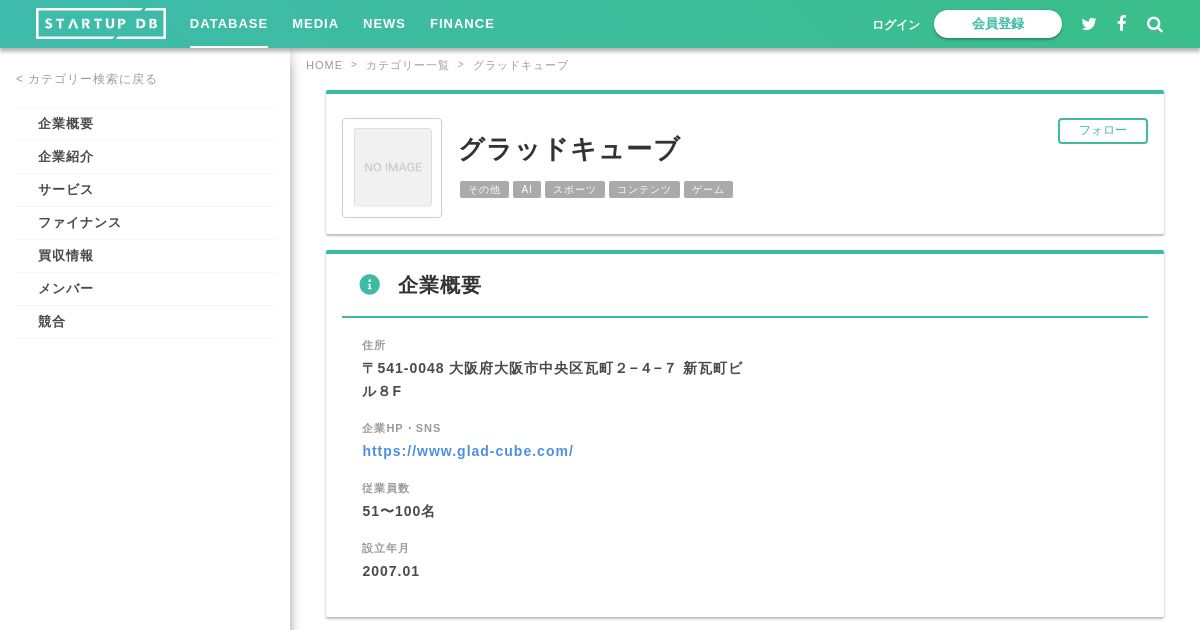
Task: Click the search magnifier icon
Action: coord(1155,24)
